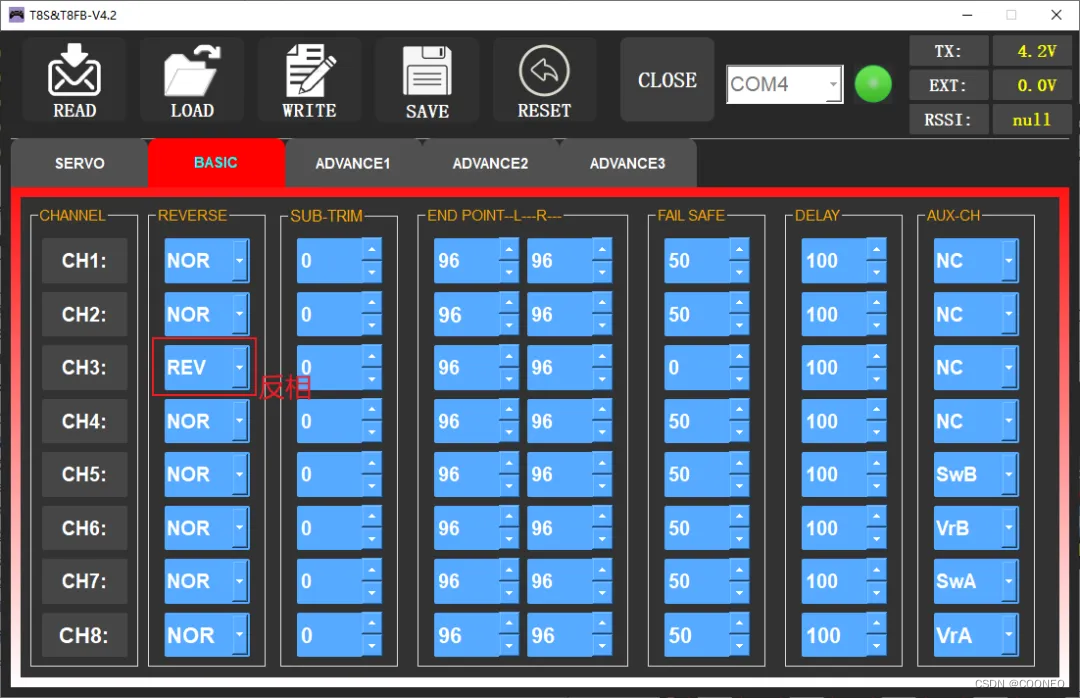This screenshot has height=698, width=1080.
Task: Open CH6 AUX-CH VrB dropdown
Action: (x=1009, y=528)
